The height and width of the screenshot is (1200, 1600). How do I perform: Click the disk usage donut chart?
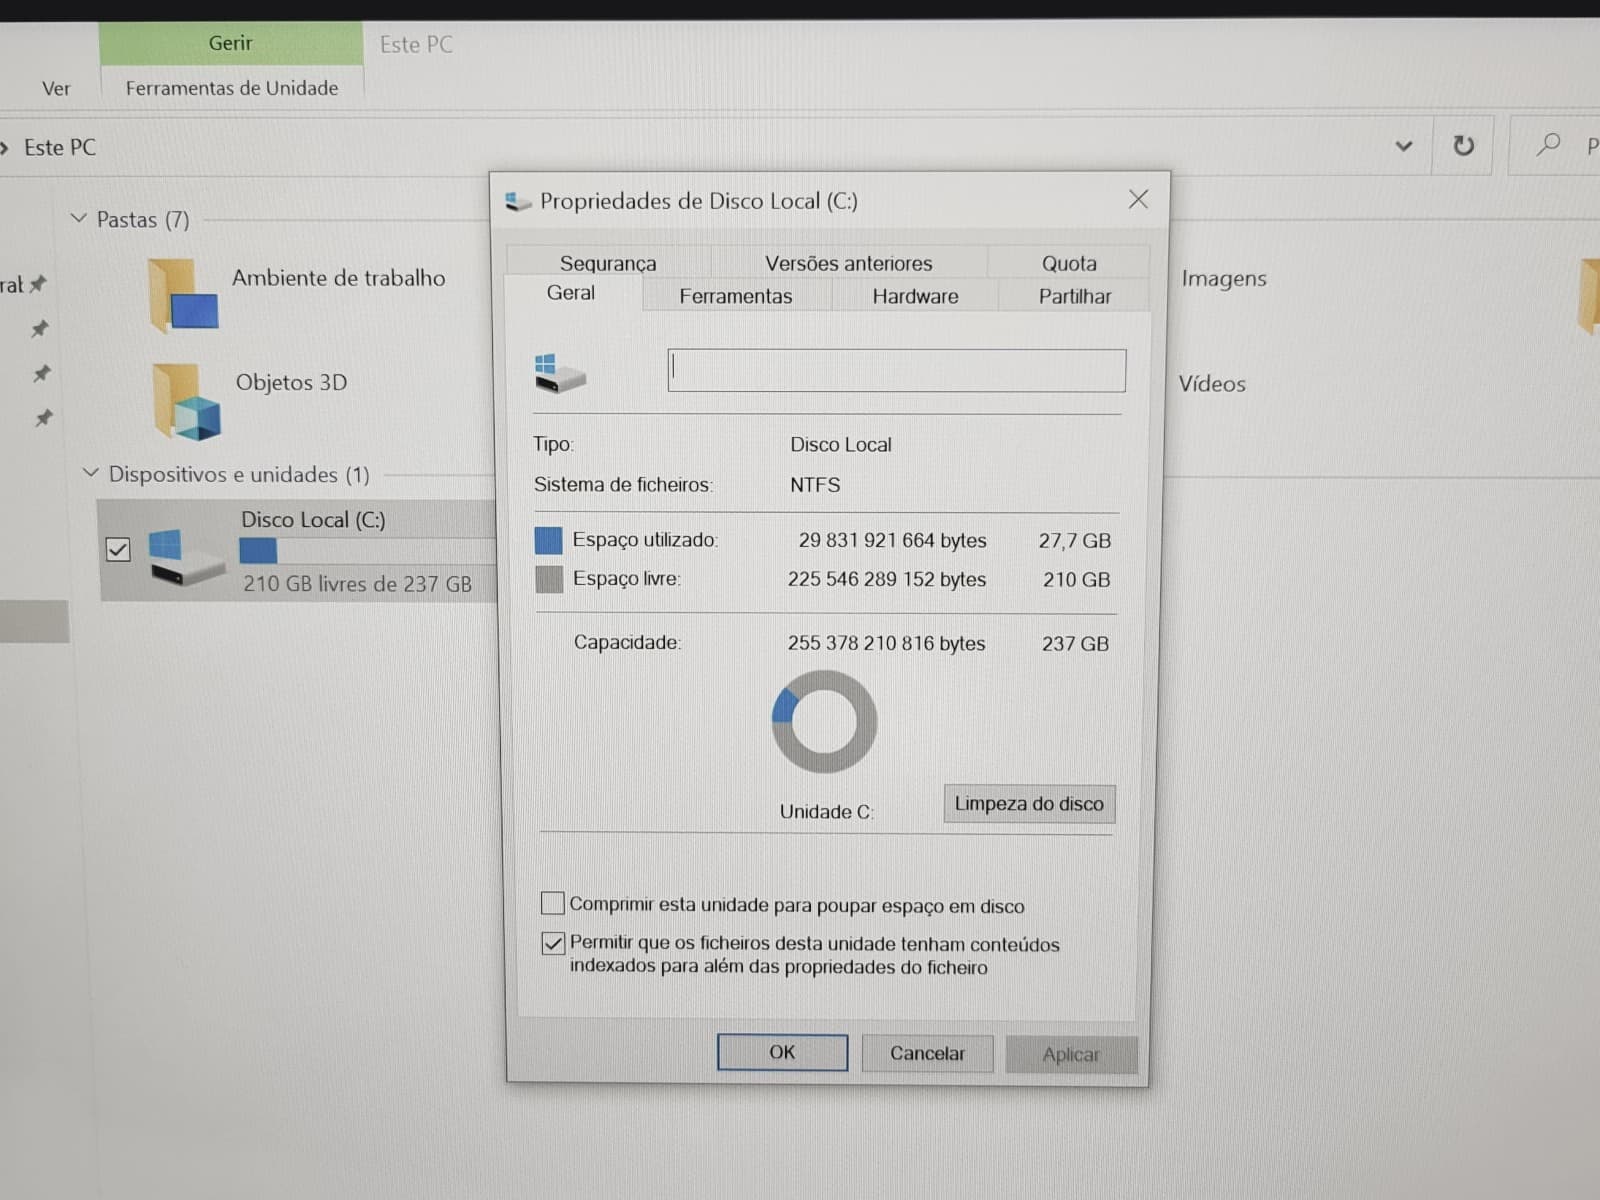click(x=824, y=721)
